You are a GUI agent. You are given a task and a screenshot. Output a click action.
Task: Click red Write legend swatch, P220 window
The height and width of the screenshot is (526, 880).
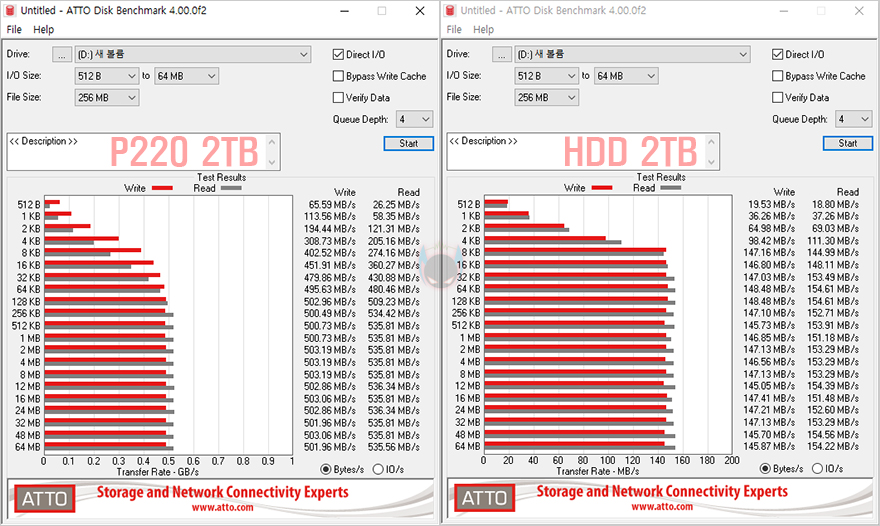(162, 188)
